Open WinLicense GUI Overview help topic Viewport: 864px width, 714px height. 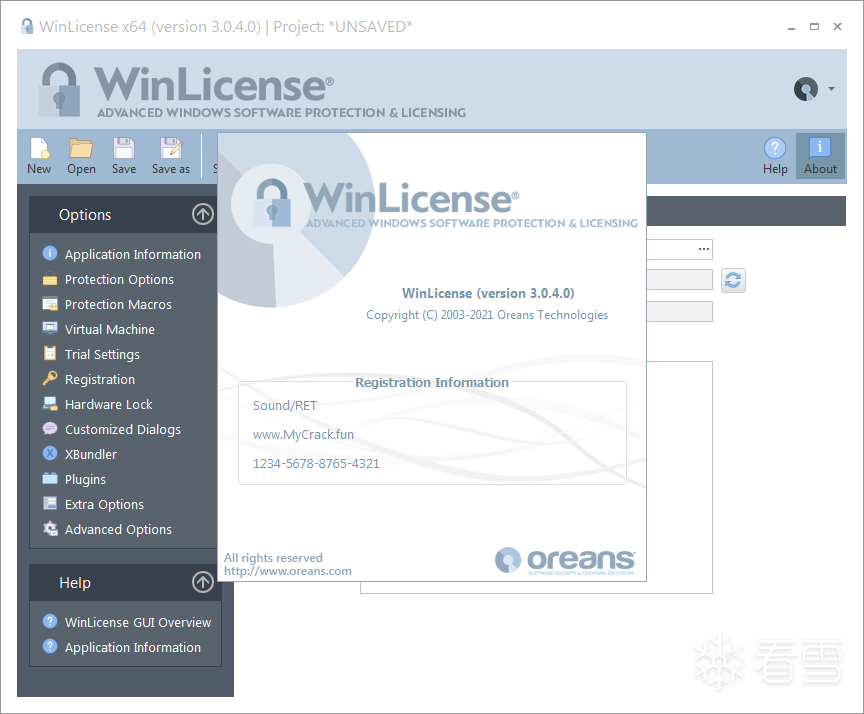pos(138,622)
